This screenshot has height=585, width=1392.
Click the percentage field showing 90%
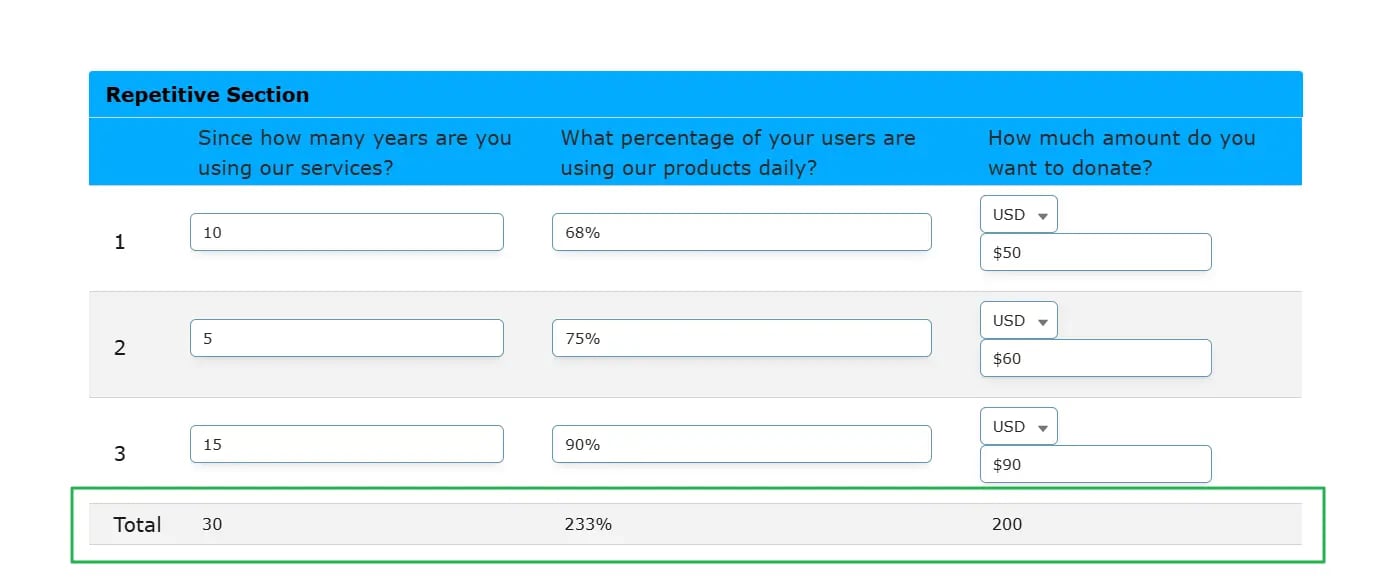(741, 444)
